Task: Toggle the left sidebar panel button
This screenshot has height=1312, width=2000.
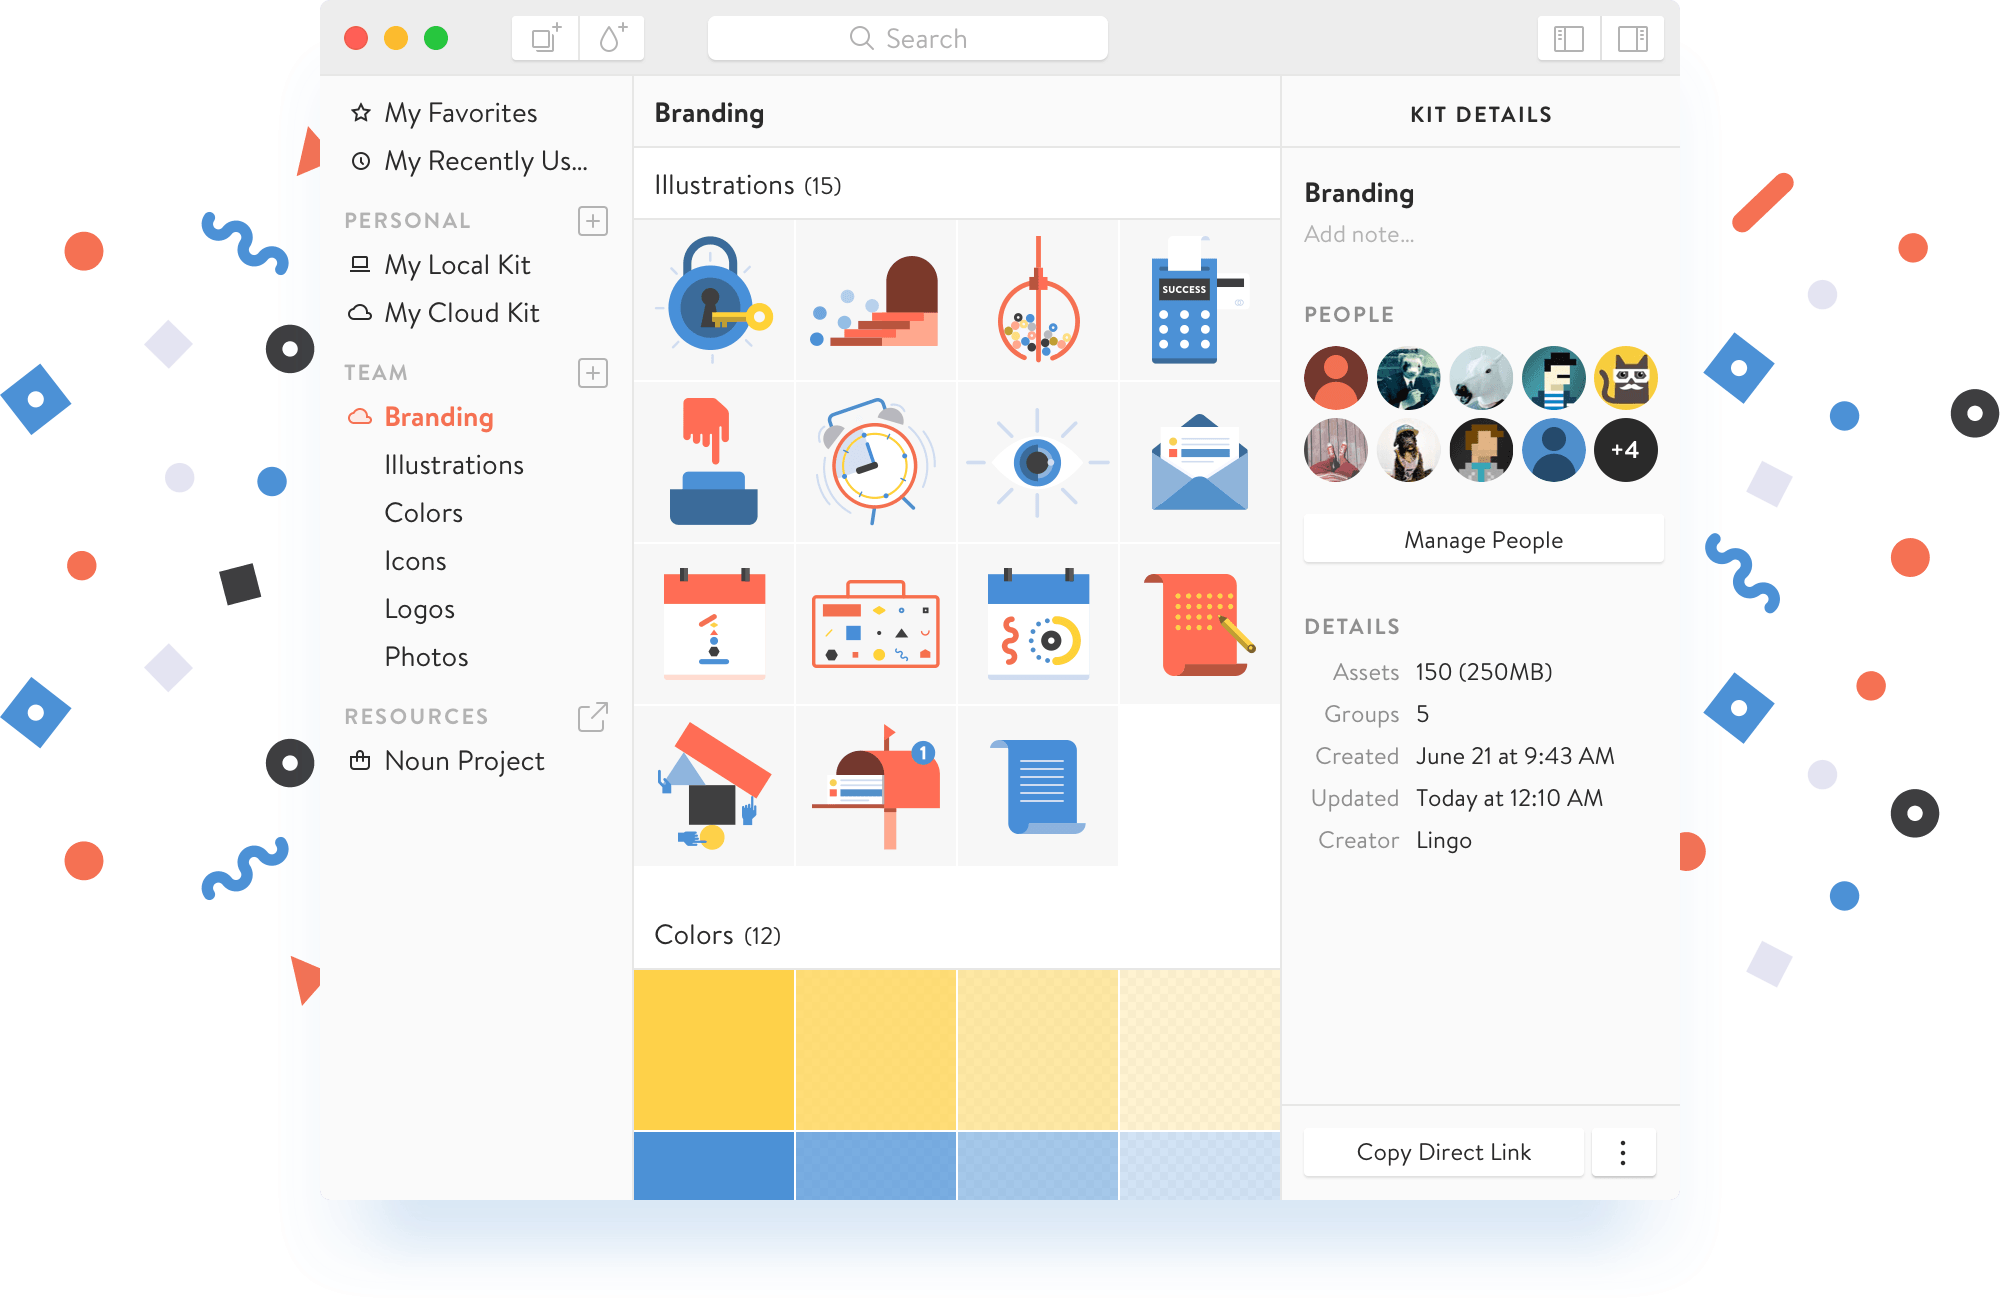Action: [x=1568, y=39]
